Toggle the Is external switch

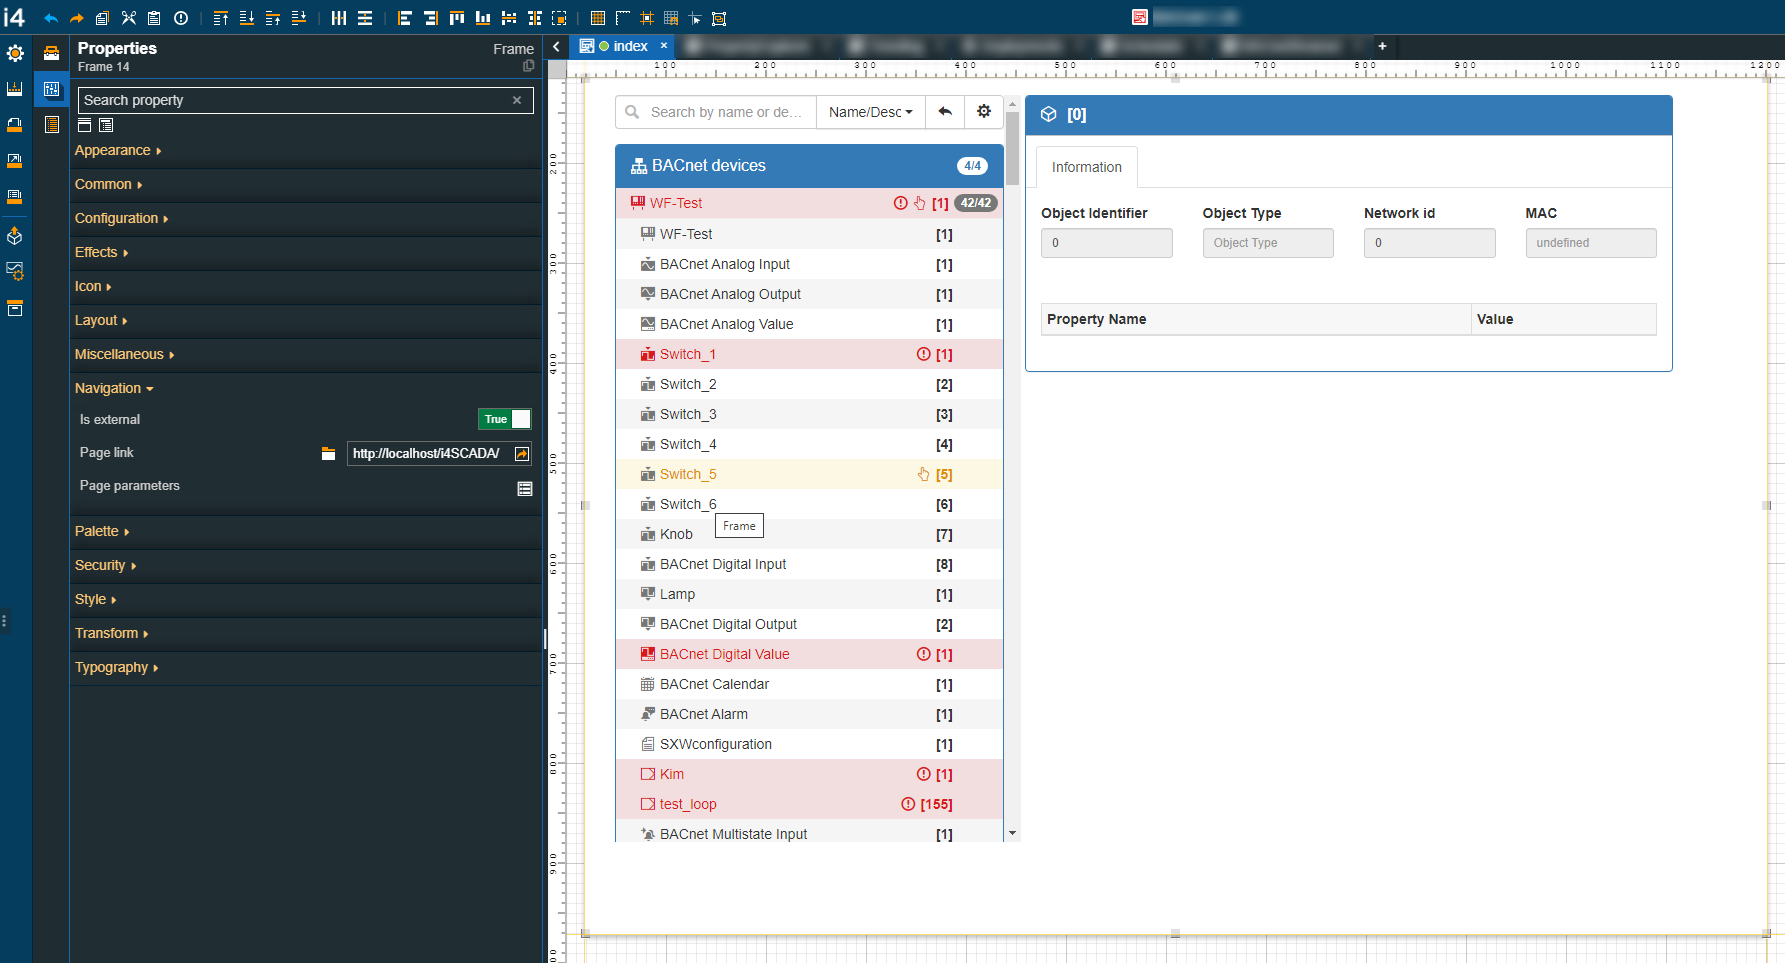505,419
